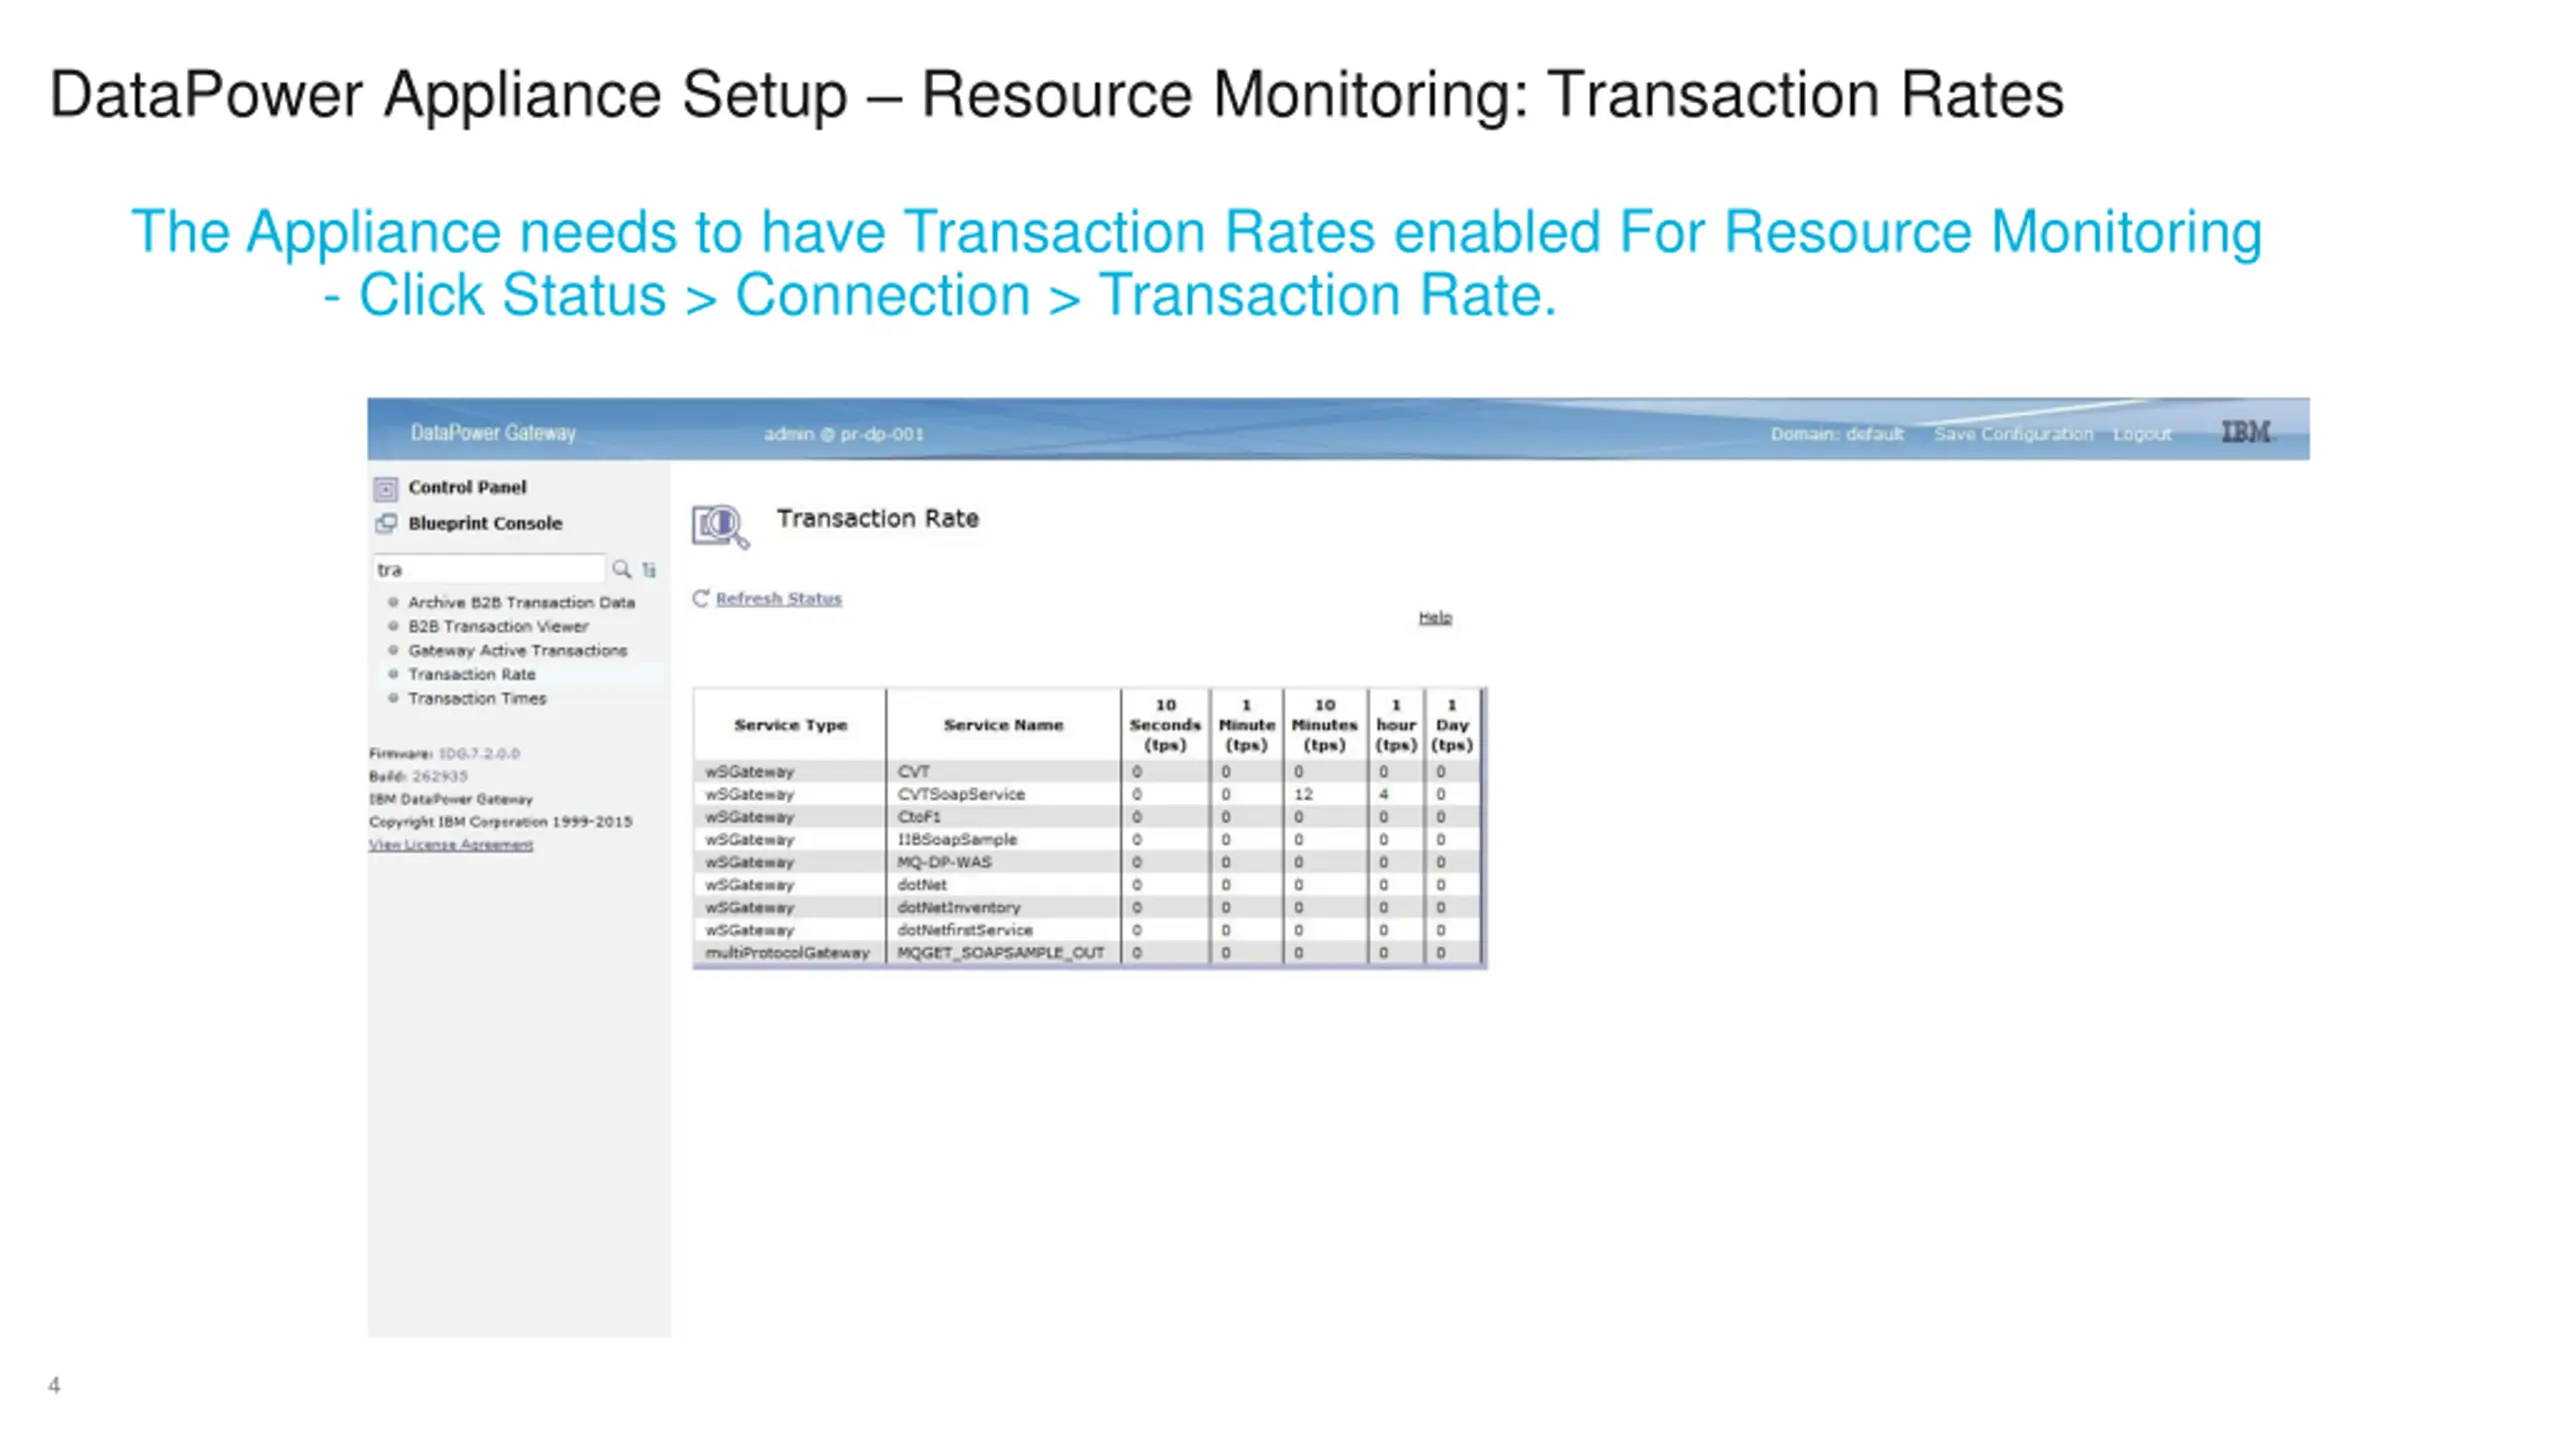Click the refresh arrow icon

click(701, 598)
